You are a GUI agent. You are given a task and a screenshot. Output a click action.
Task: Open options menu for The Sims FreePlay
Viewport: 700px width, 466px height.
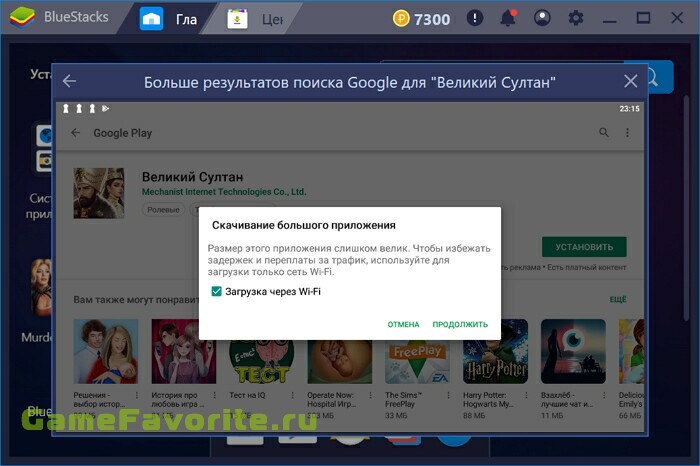[448, 395]
